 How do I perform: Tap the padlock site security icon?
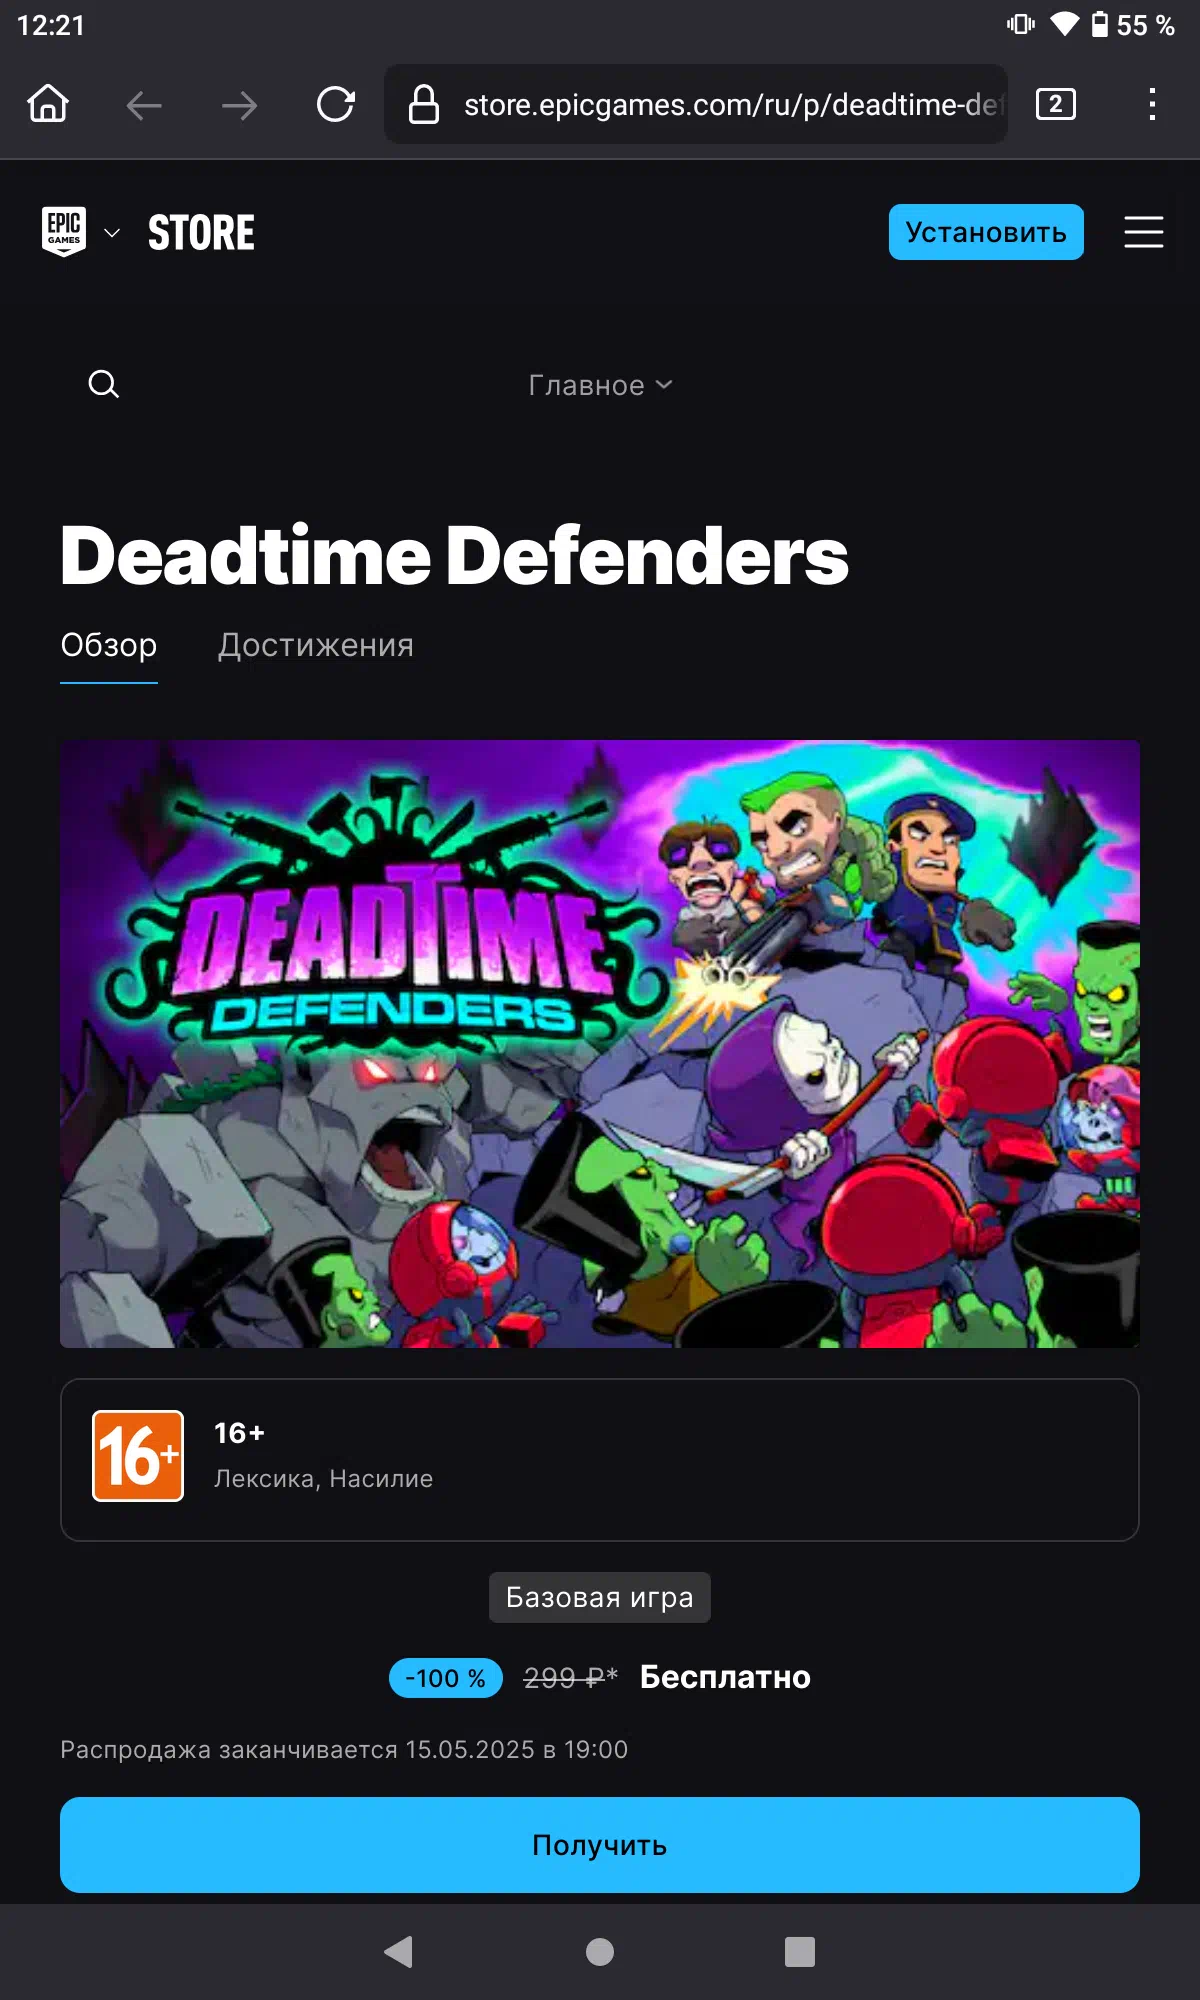424,104
